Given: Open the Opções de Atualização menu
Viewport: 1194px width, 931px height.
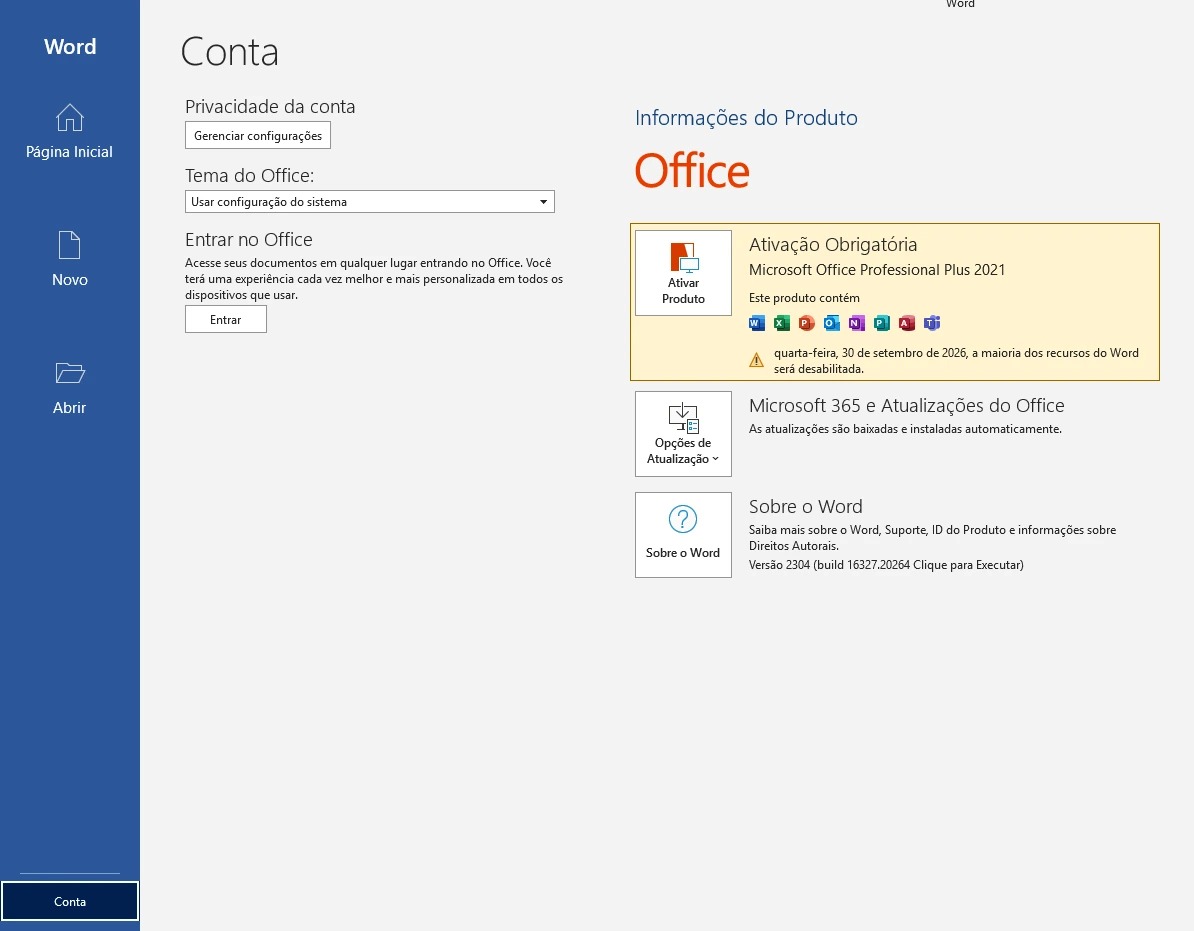Looking at the screenshot, I should click(683, 434).
